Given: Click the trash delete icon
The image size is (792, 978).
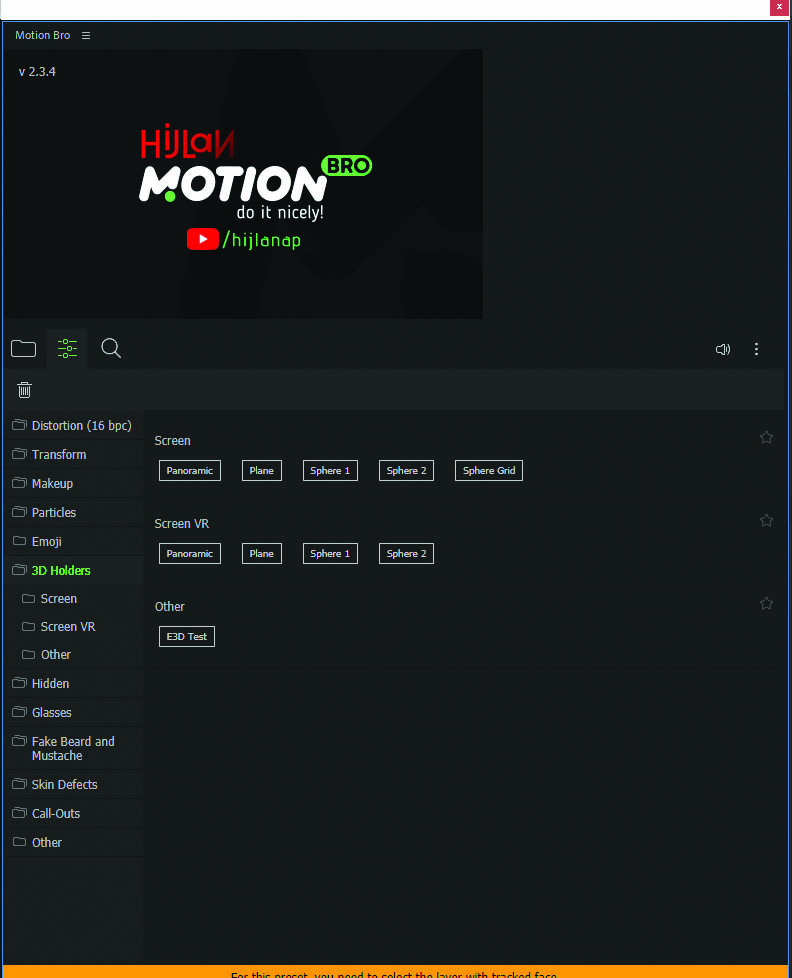Looking at the screenshot, I should click(24, 390).
